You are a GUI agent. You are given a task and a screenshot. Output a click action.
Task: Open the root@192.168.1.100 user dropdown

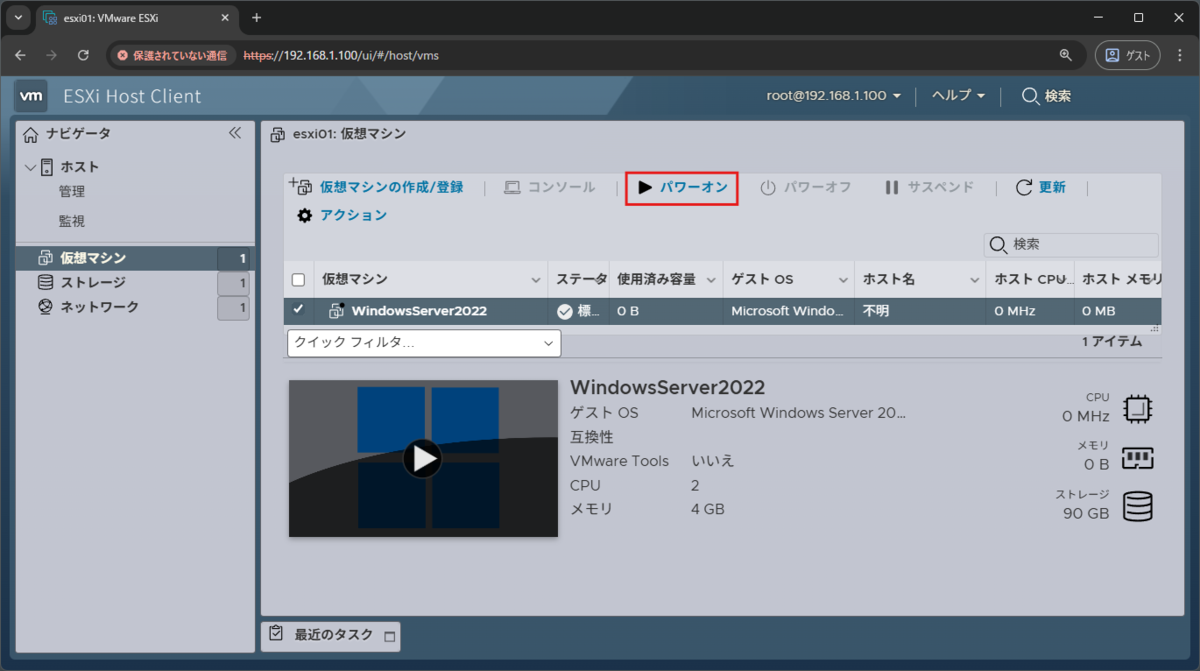click(834, 96)
